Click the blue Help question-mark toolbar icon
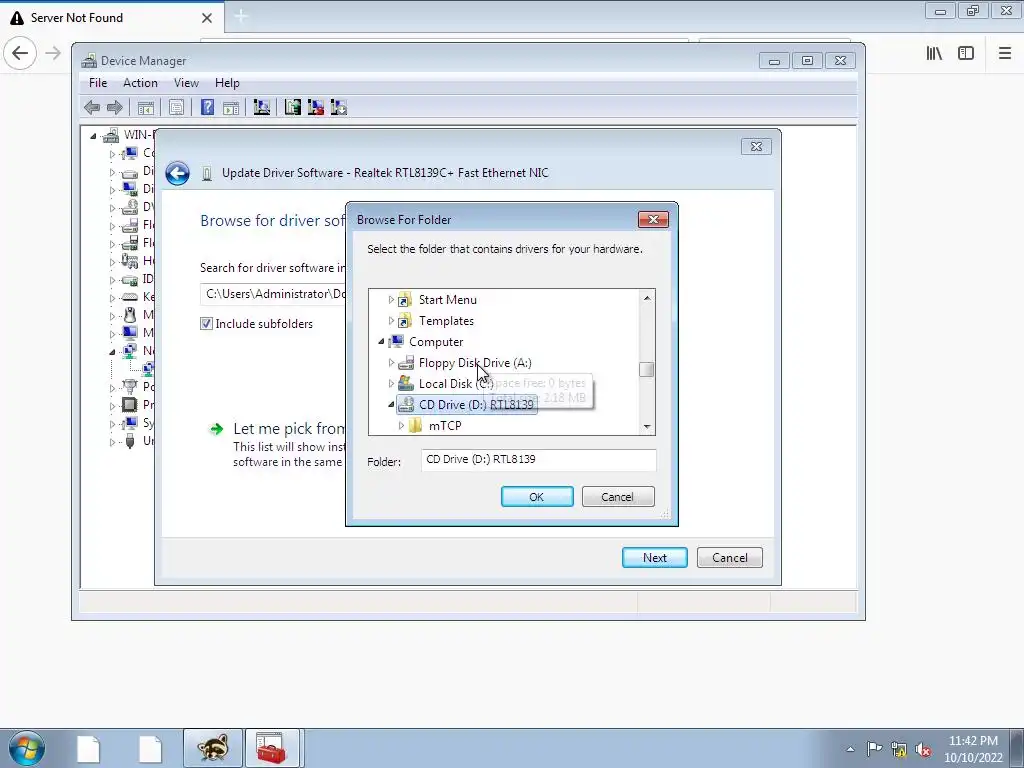Image resolution: width=1024 pixels, height=768 pixels. pyautogui.click(x=207, y=107)
